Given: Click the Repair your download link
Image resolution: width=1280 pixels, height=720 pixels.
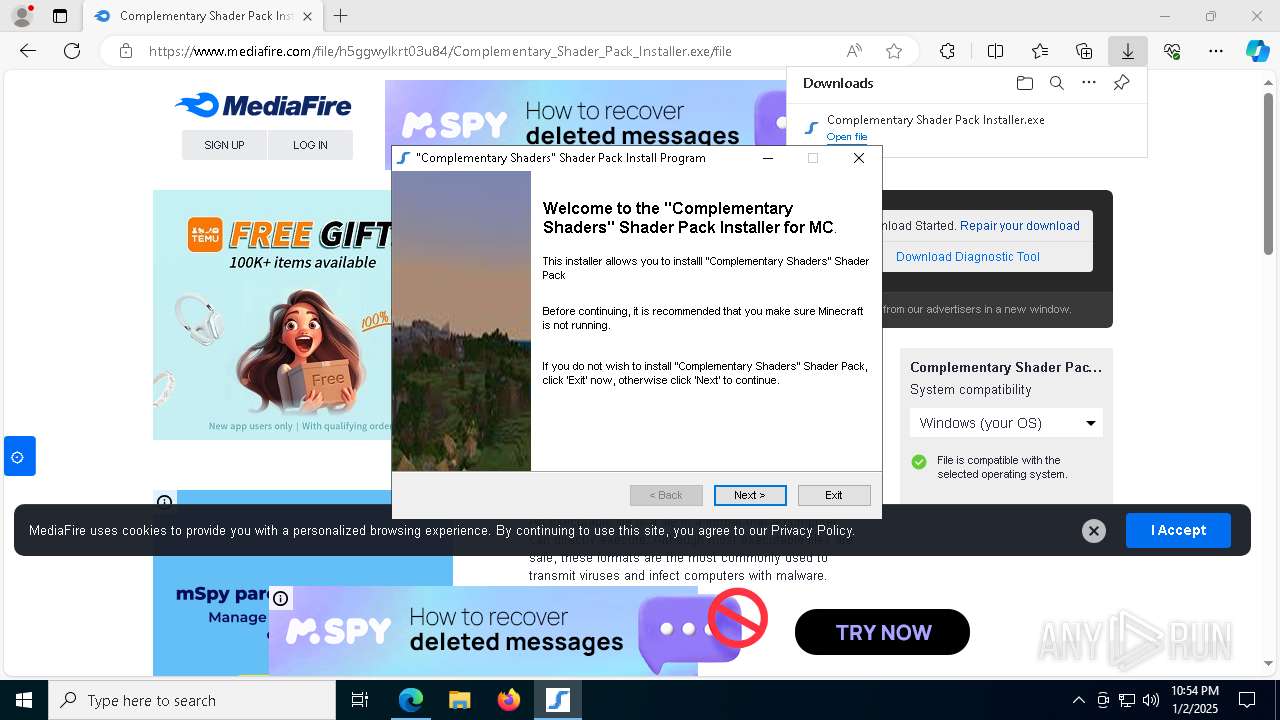Looking at the screenshot, I should click(1020, 226).
